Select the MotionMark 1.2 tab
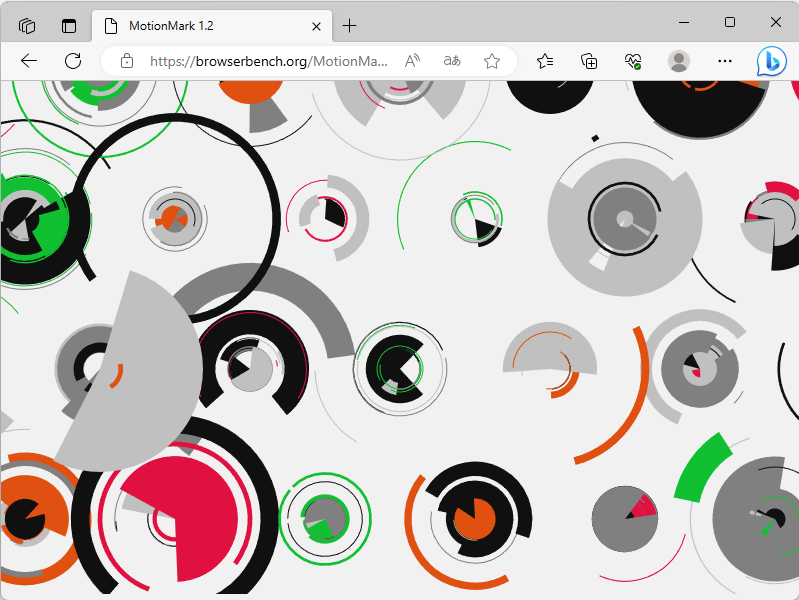 click(212, 25)
